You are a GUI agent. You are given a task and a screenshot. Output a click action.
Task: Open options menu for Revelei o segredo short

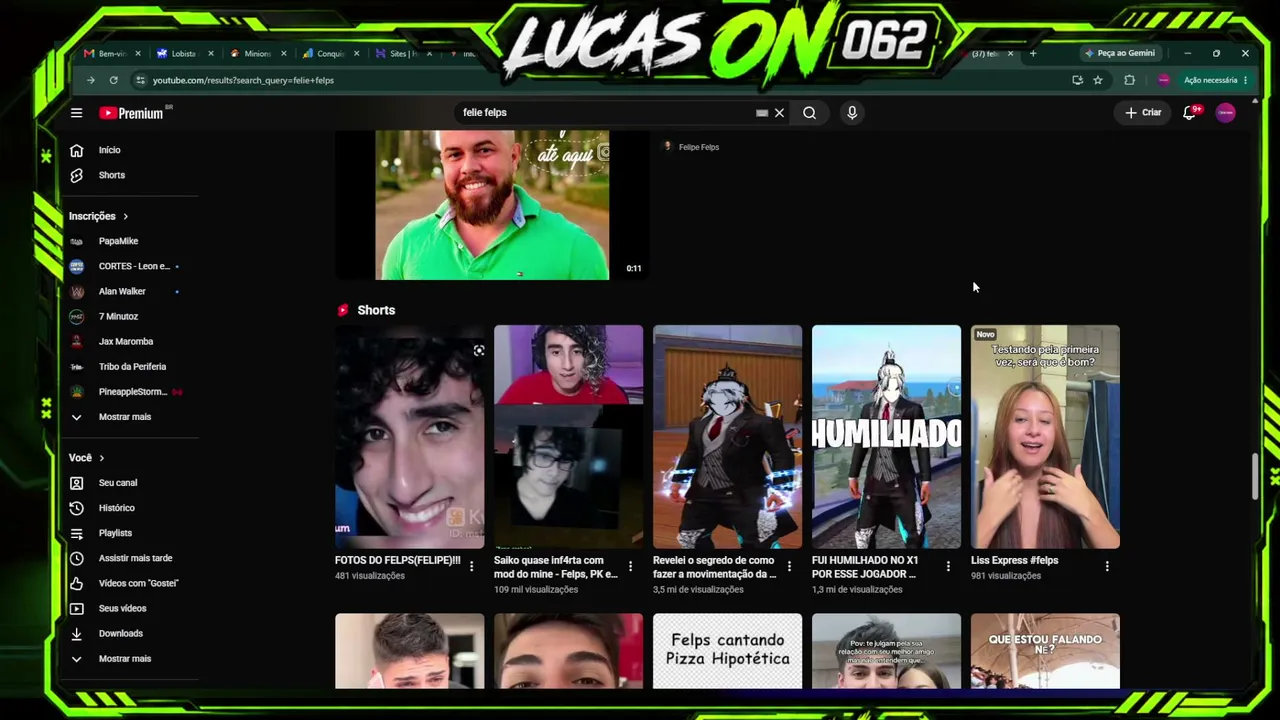(789, 567)
